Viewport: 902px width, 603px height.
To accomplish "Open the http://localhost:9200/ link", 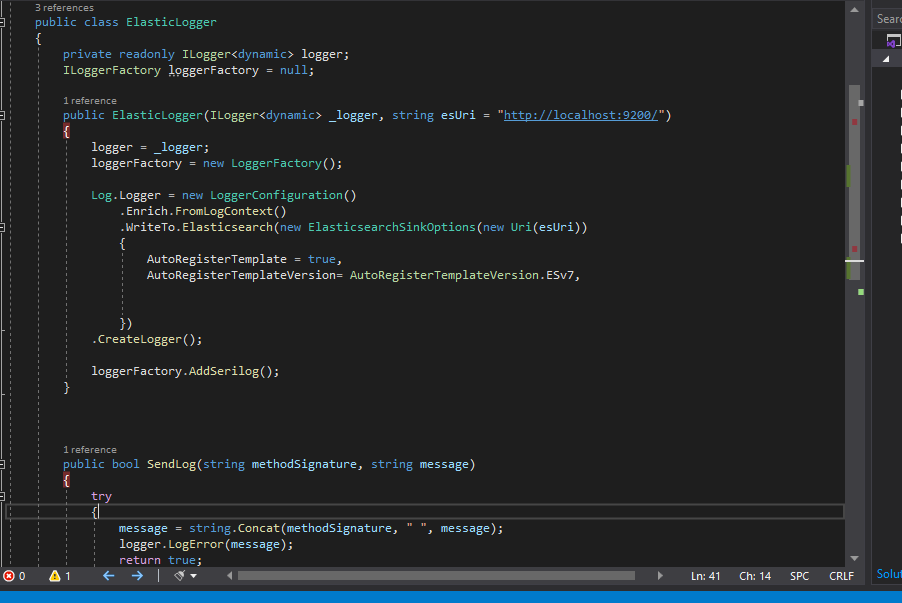I will [x=580, y=115].
